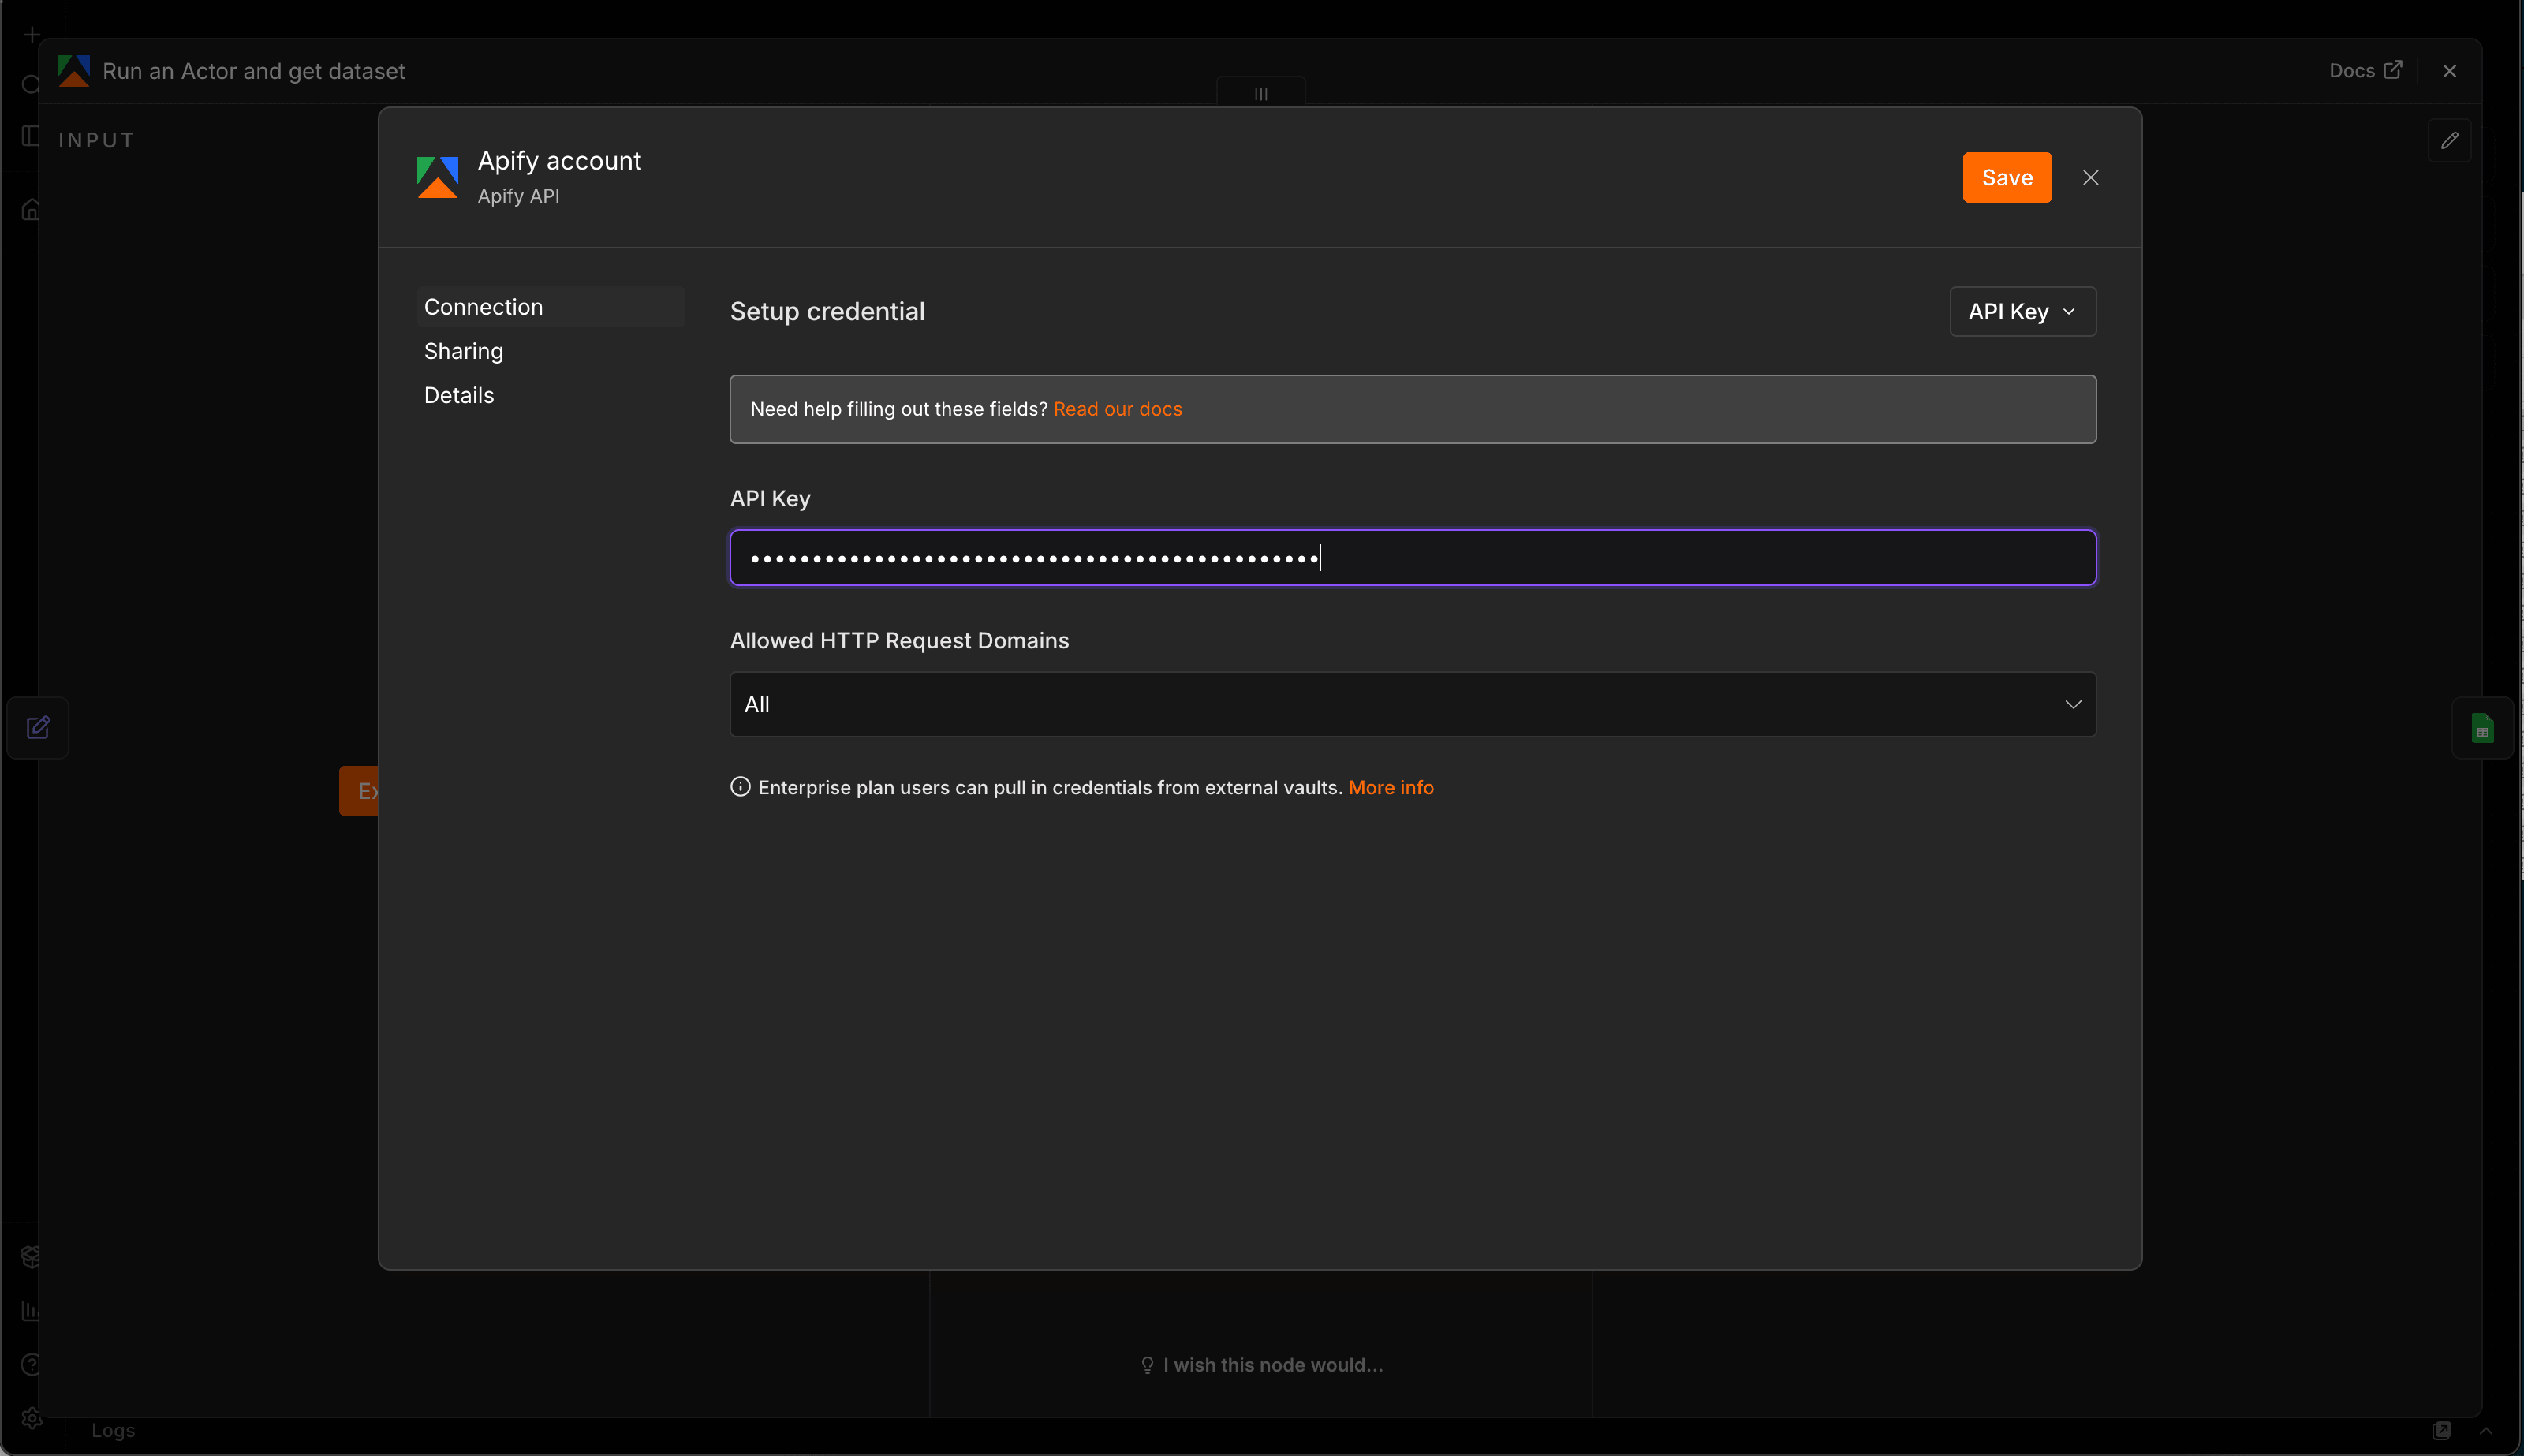Click the INPUT panel label
The width and height of the screenshot is (2524, 1456).
96,140
